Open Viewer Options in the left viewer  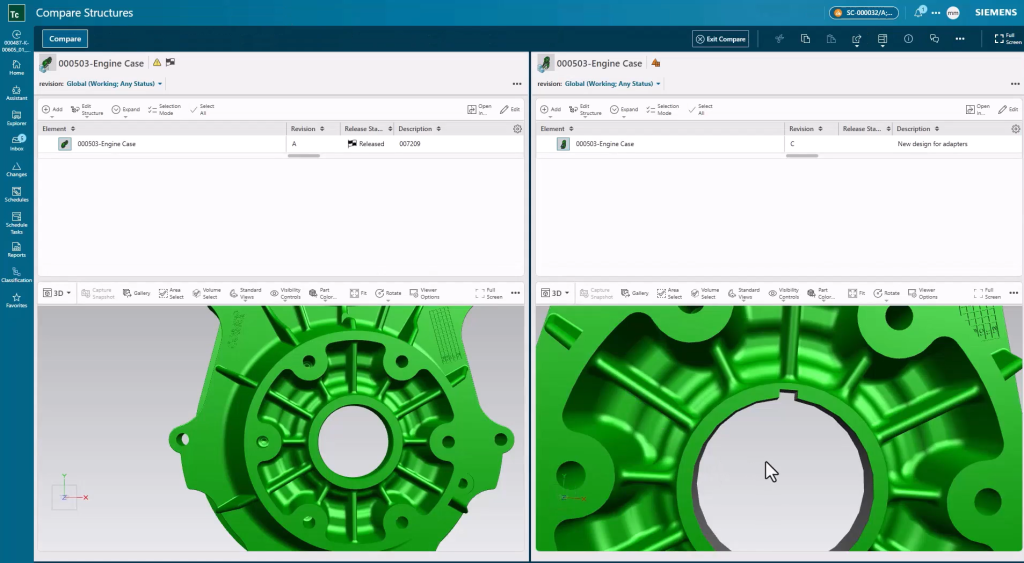[424, 293]
